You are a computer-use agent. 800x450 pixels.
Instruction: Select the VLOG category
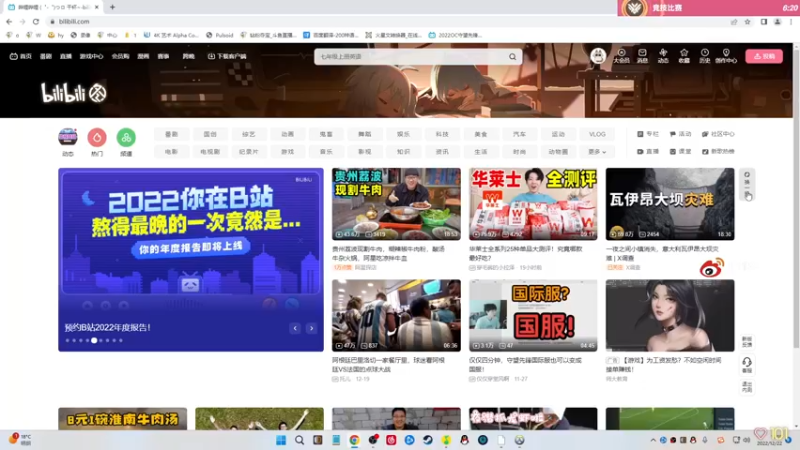[x=597, y=134]
